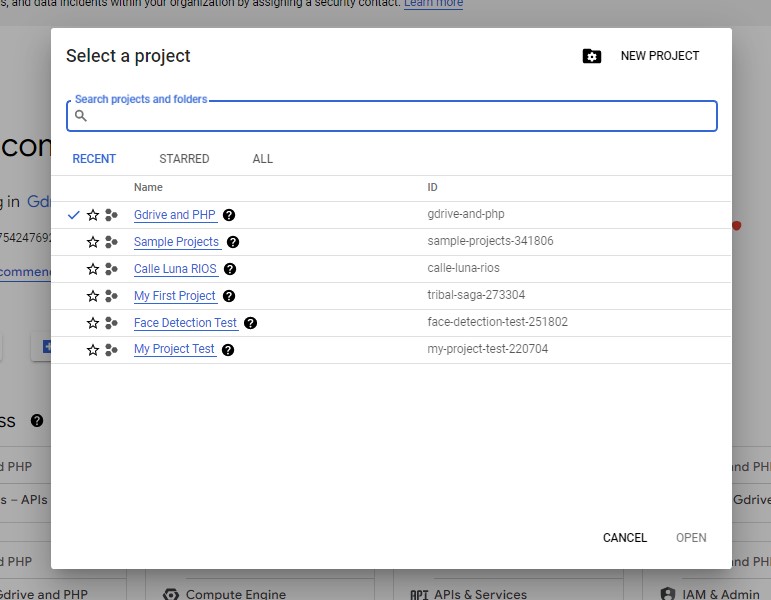Image resolution: width=771 pixels, height=600 pixels.
Task: Open help icon next to Face Detection Test
Action: pos(250,323)
